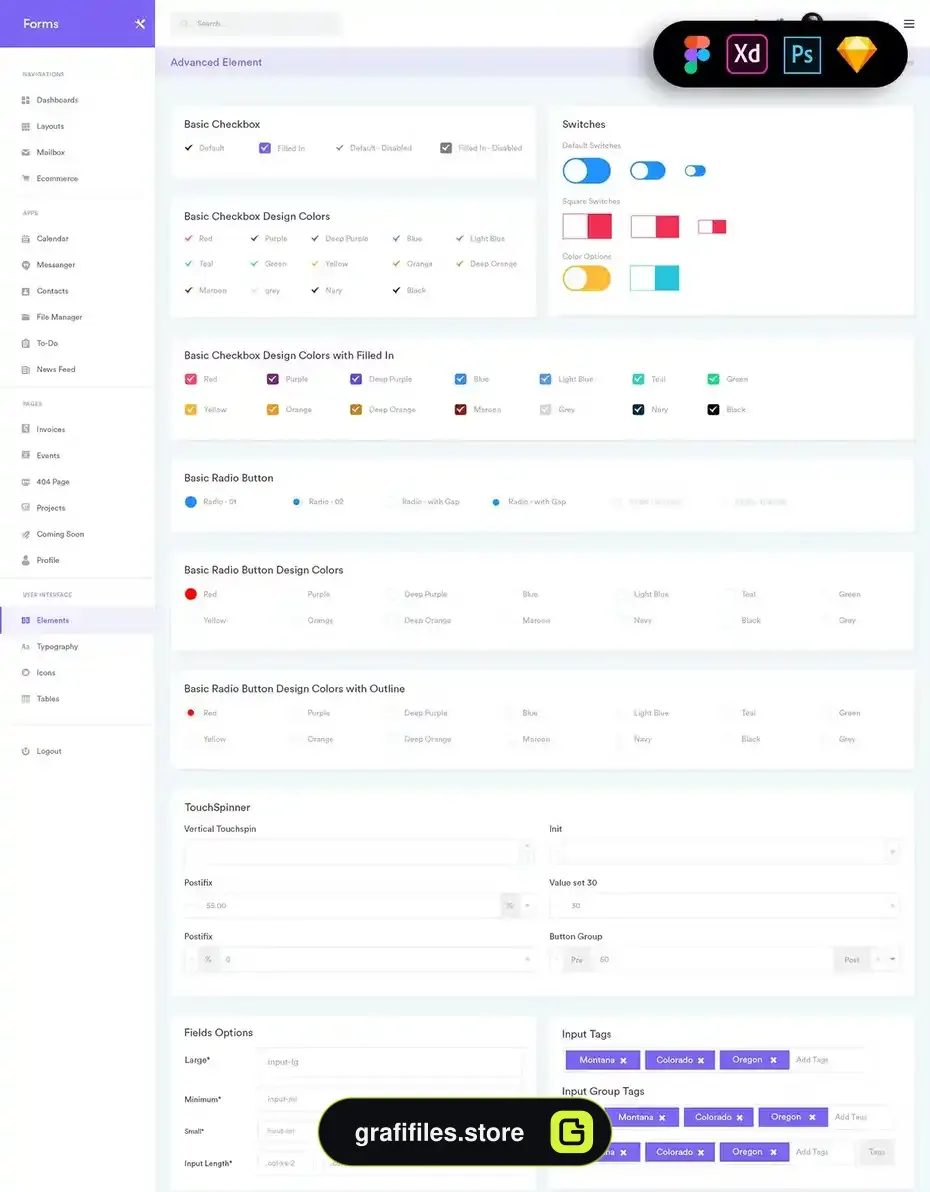Click the Logout power icon
930x1192 pixels.
point(26,751)
